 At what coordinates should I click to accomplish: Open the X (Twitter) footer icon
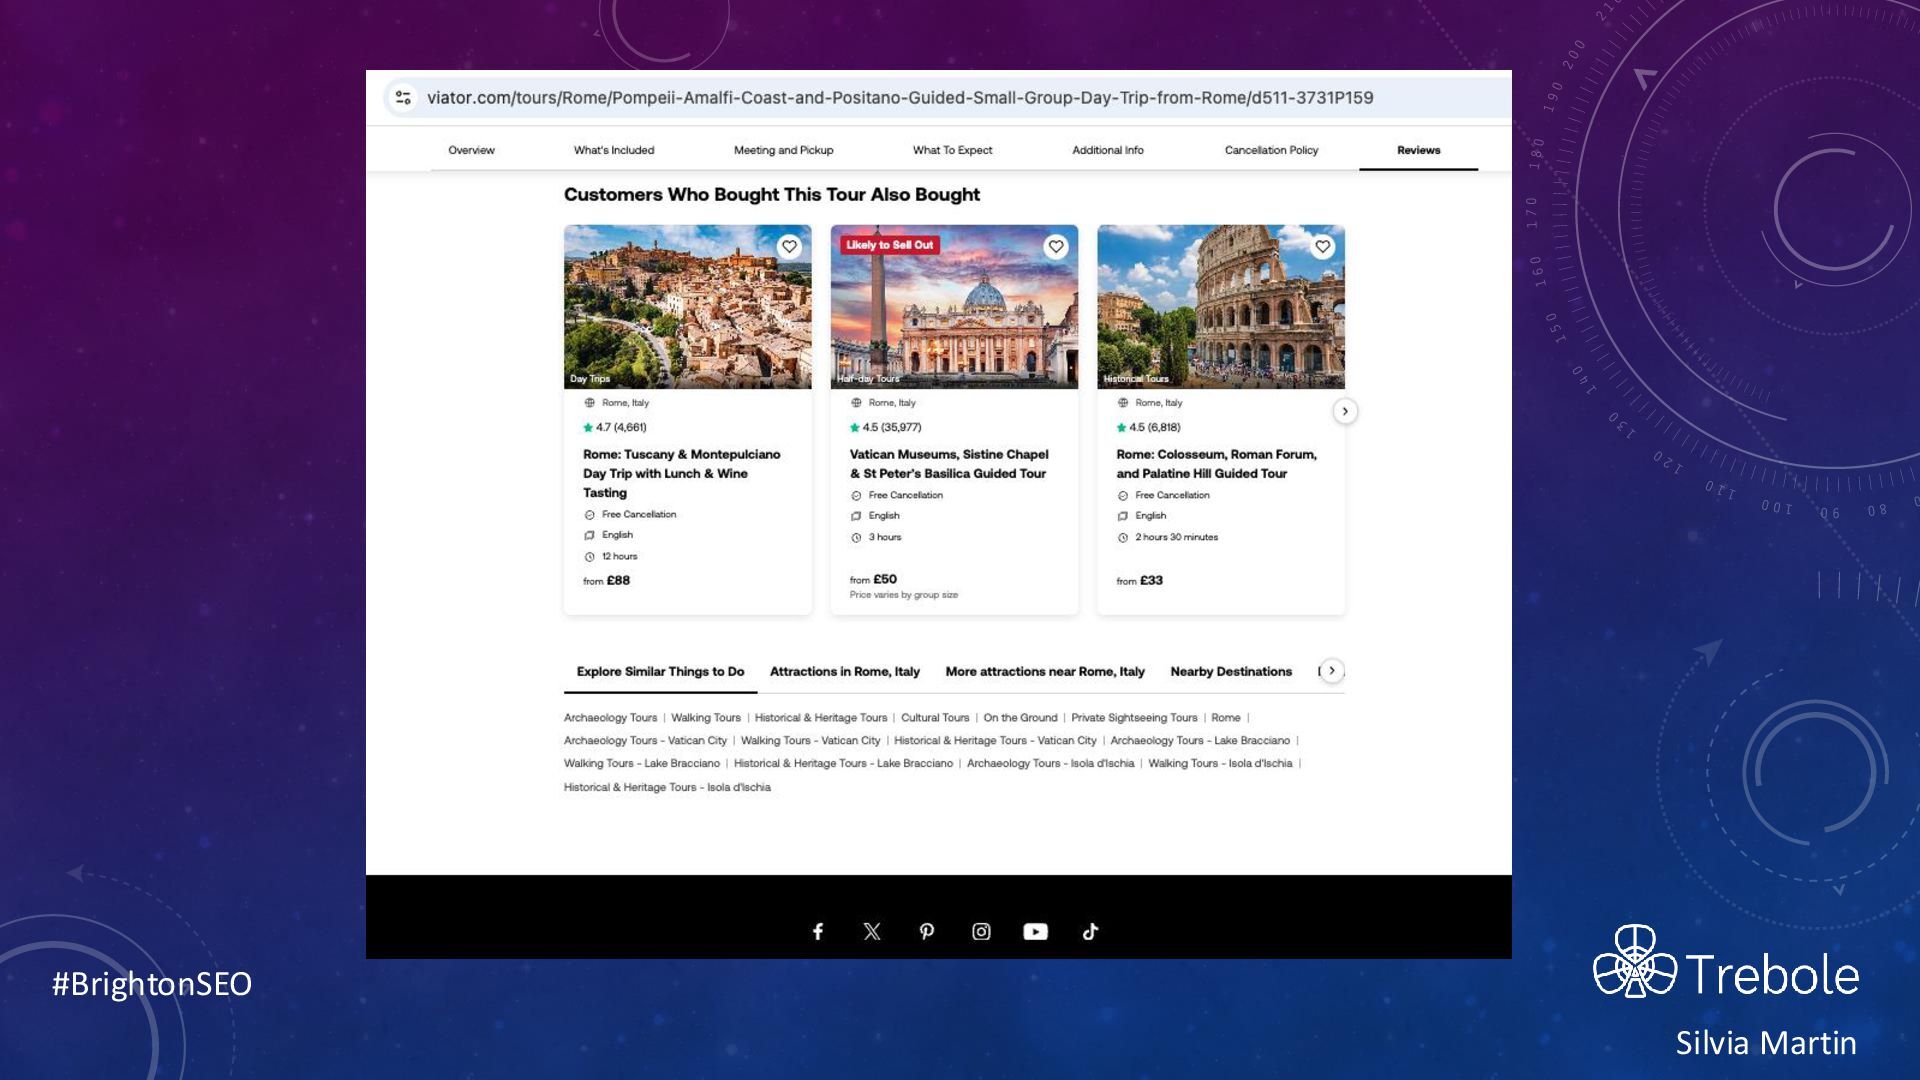(872, 931)
